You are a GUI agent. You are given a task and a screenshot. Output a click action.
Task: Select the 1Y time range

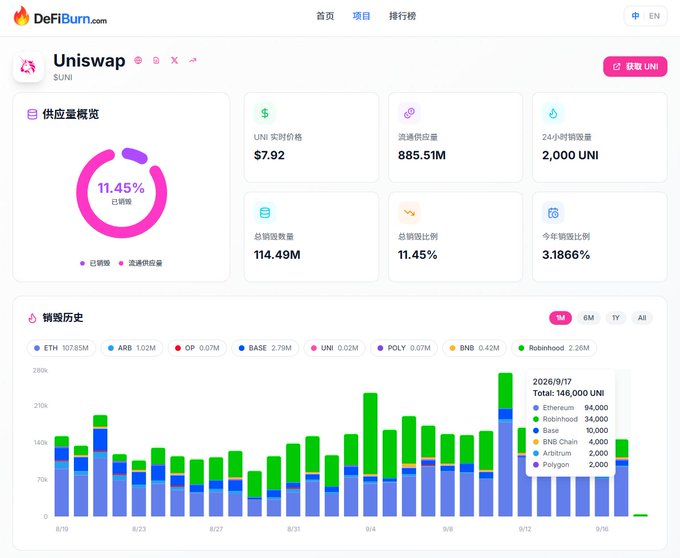(616, 318)
